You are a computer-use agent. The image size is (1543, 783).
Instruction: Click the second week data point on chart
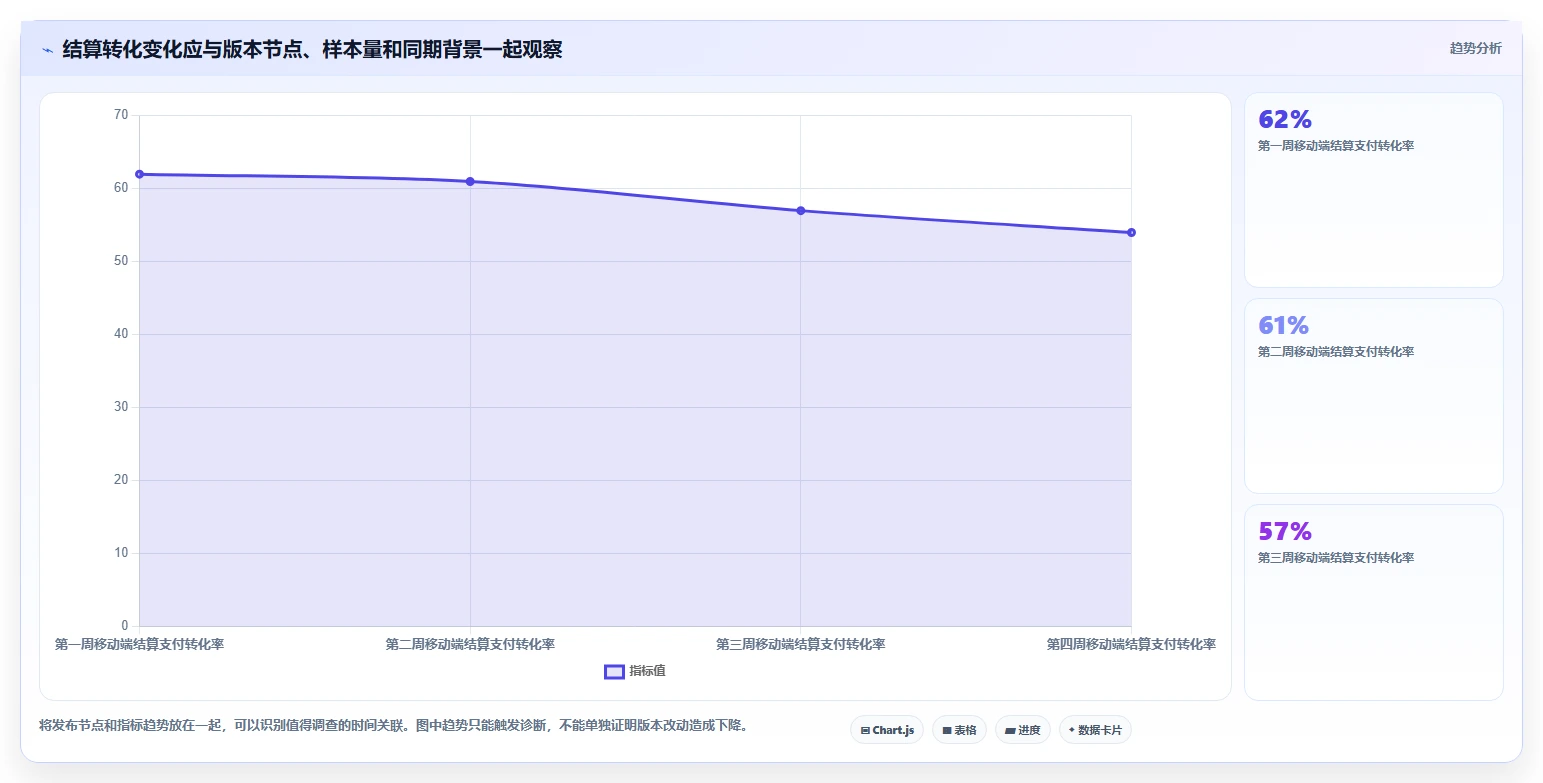(470, 182)
